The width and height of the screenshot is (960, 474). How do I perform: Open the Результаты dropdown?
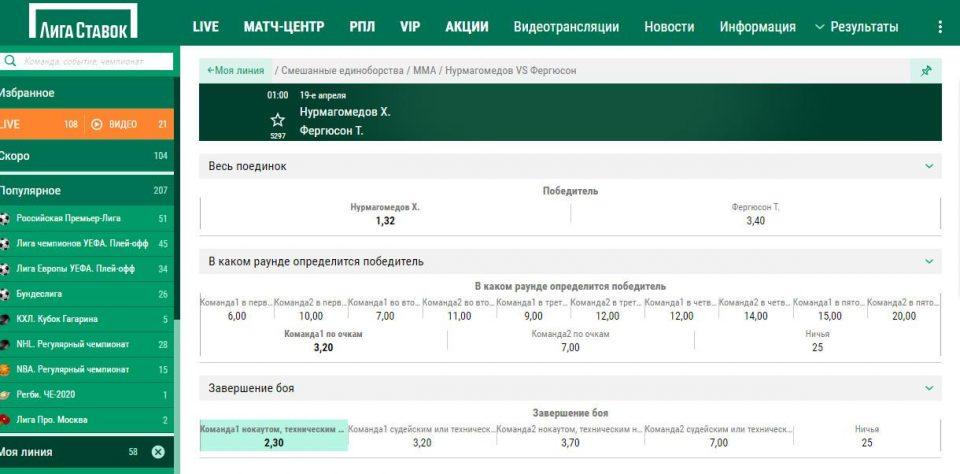[x=857, y=27]
